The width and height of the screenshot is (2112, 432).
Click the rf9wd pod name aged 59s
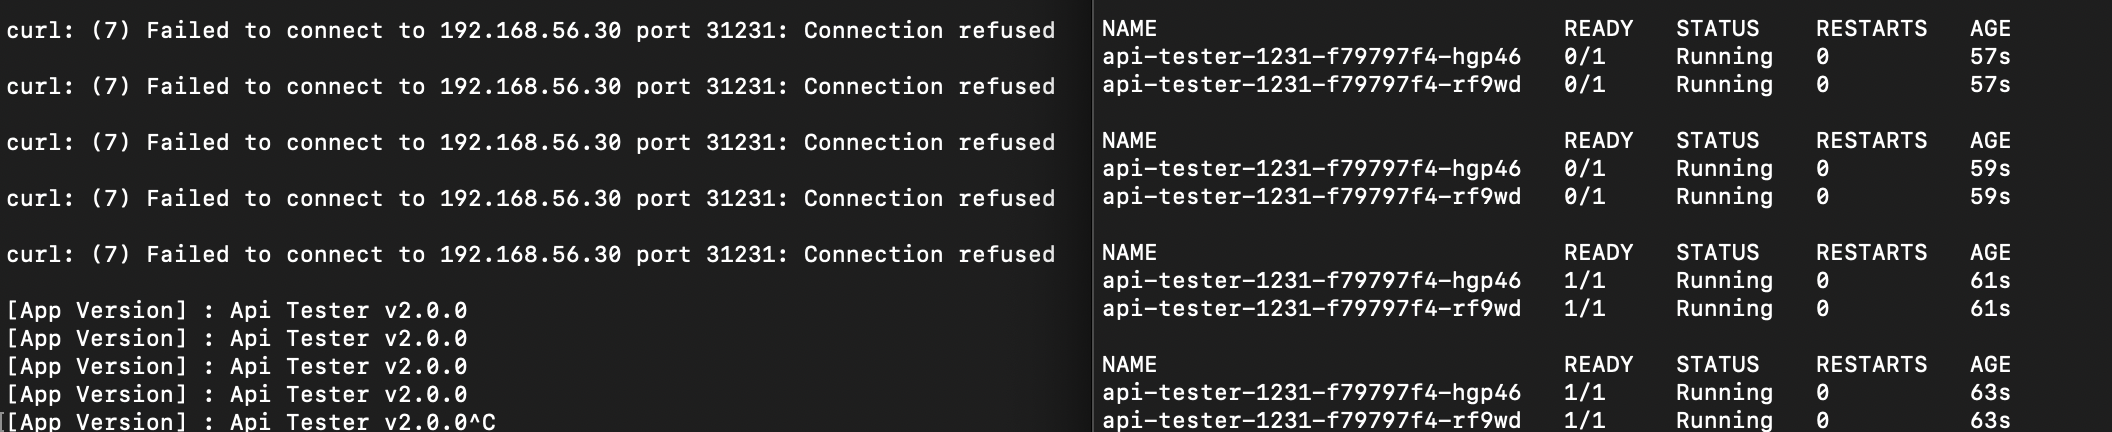(1311, 197)
